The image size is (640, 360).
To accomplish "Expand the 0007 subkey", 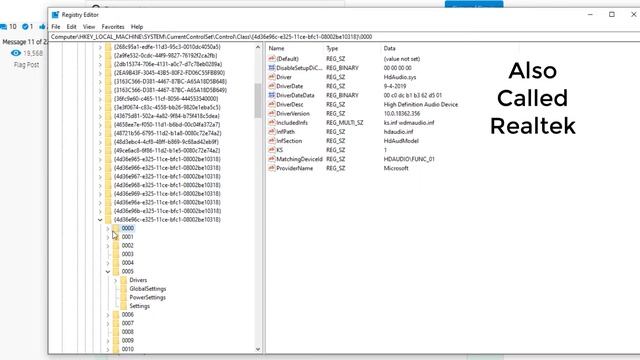I will tap(108, 323).
